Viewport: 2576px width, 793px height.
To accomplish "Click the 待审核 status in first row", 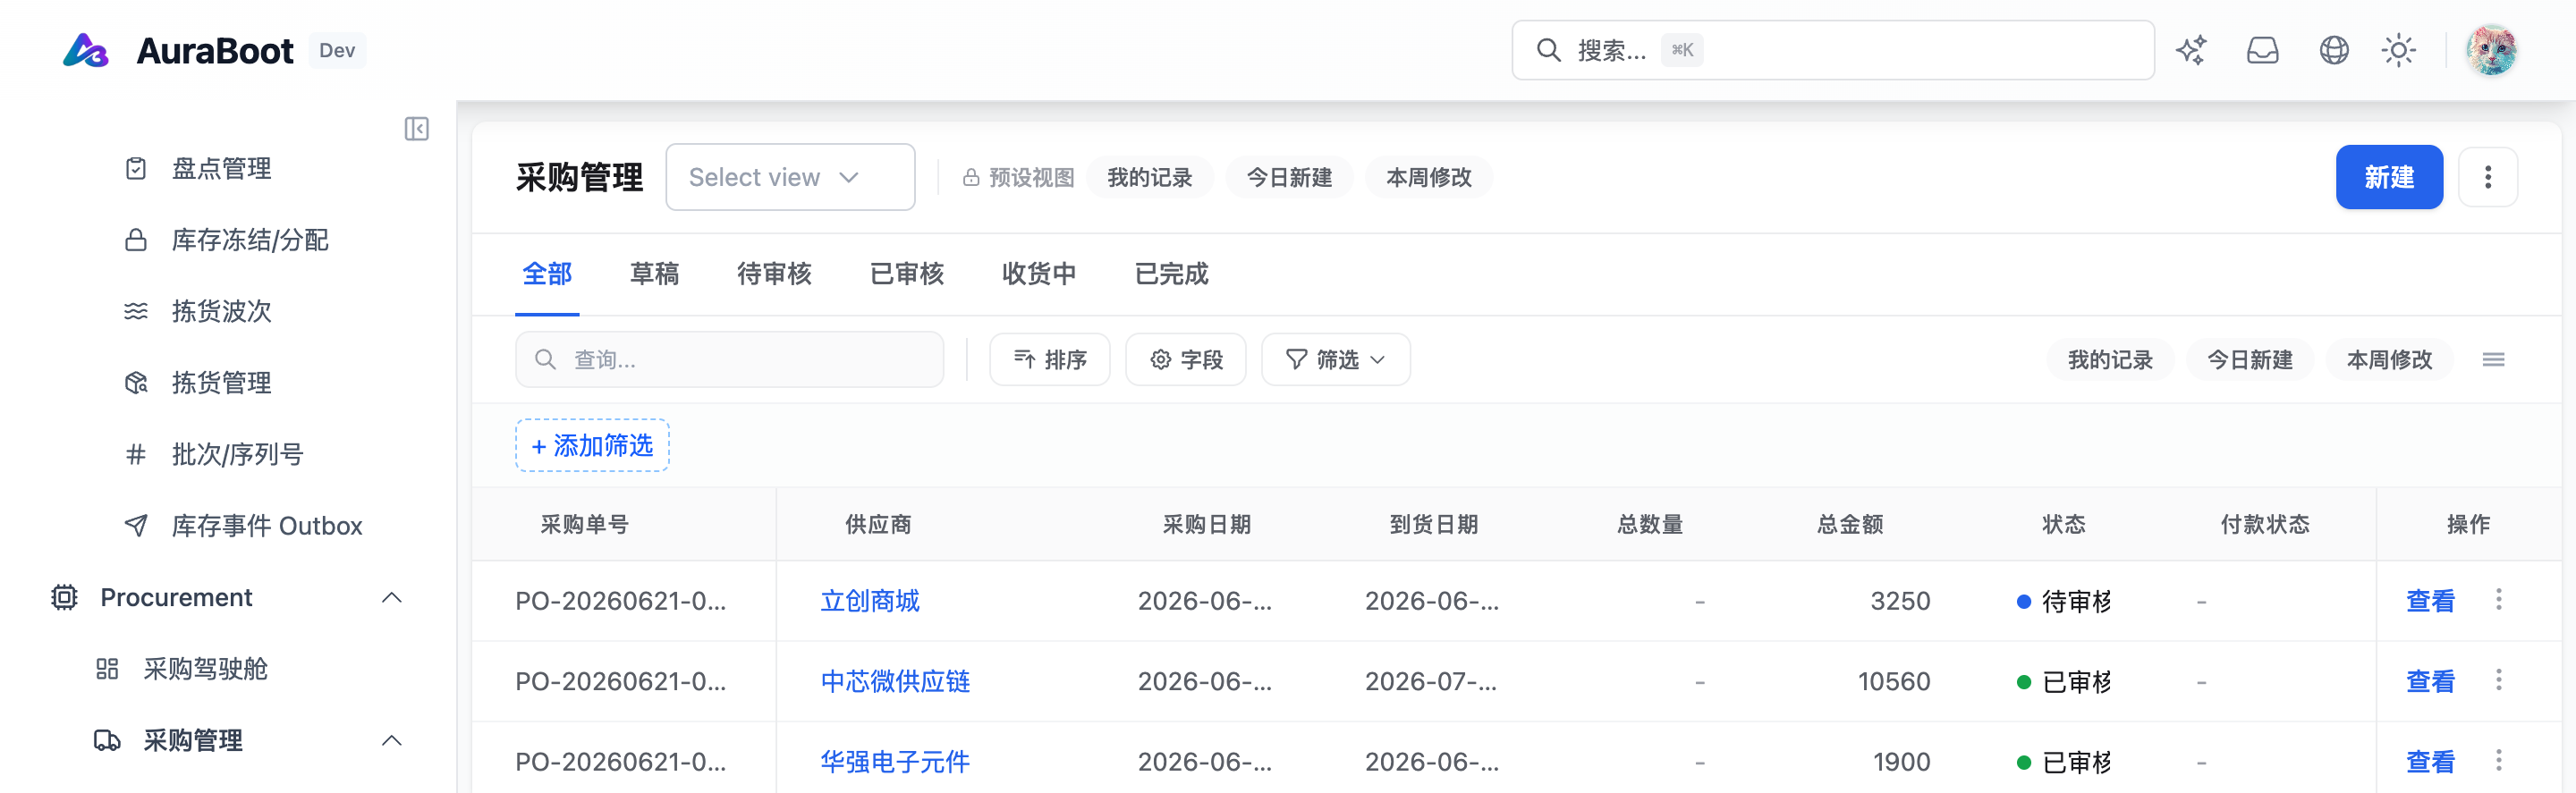I will pyautogui.click(x=2066, y=601).
